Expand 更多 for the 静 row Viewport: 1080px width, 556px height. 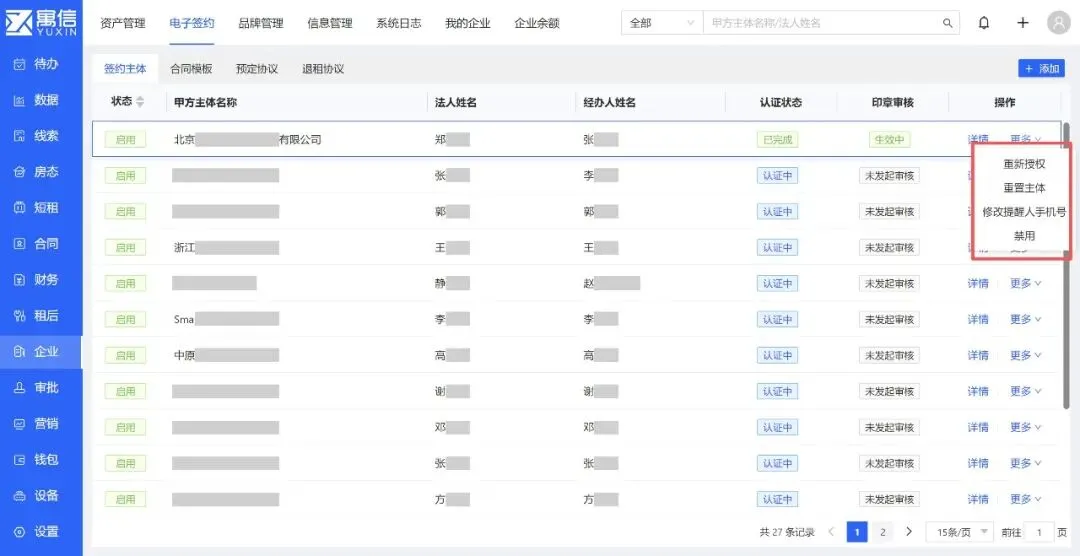pyautogui.click(x=1026, y=283)
